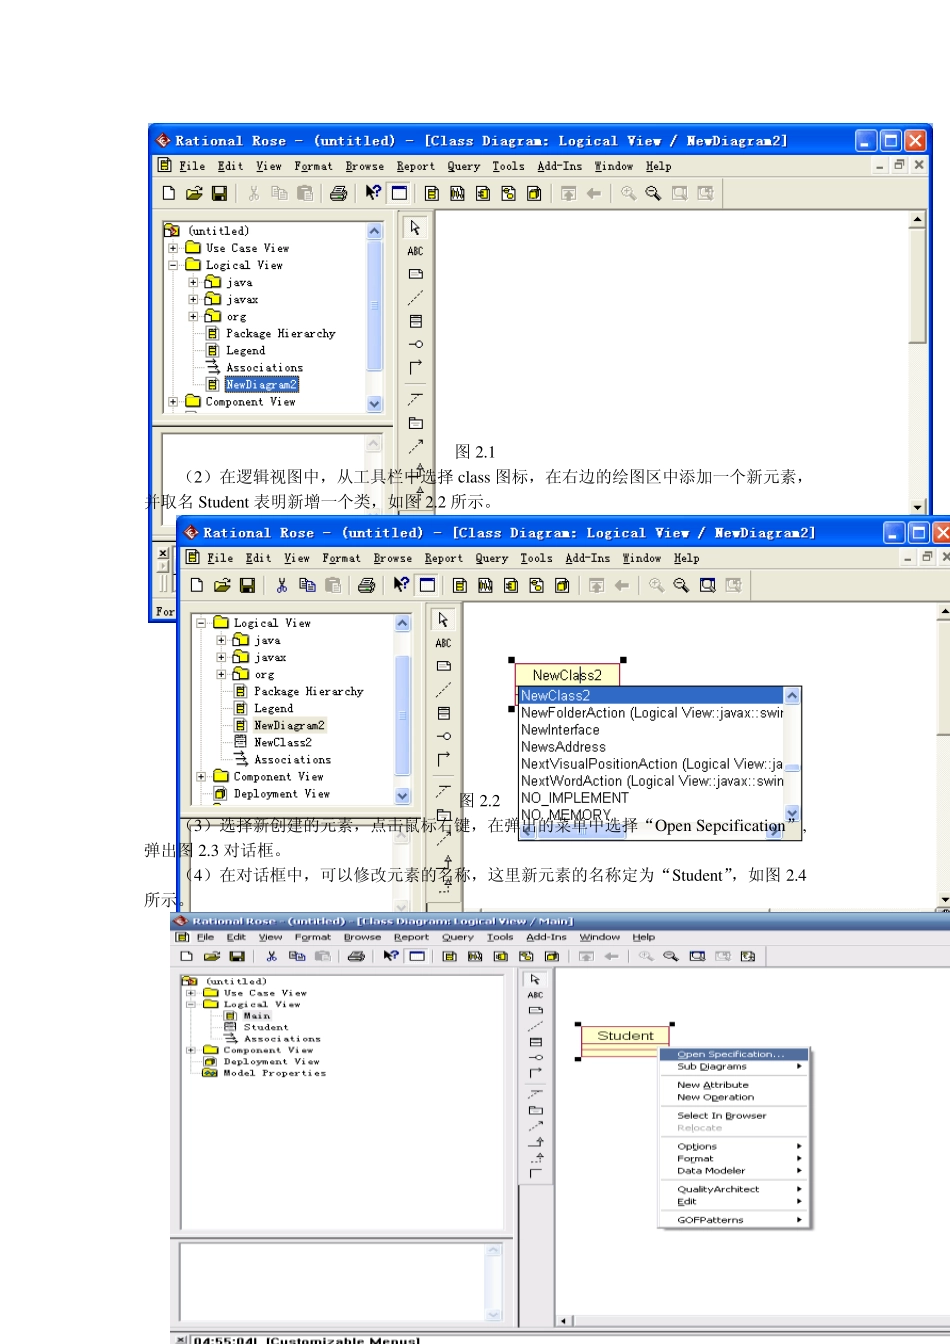This screenshot has height=1344, width=950.
Task: Select the Interface tool in bottom window toolbox
Action: click(x=535, y=1057)
